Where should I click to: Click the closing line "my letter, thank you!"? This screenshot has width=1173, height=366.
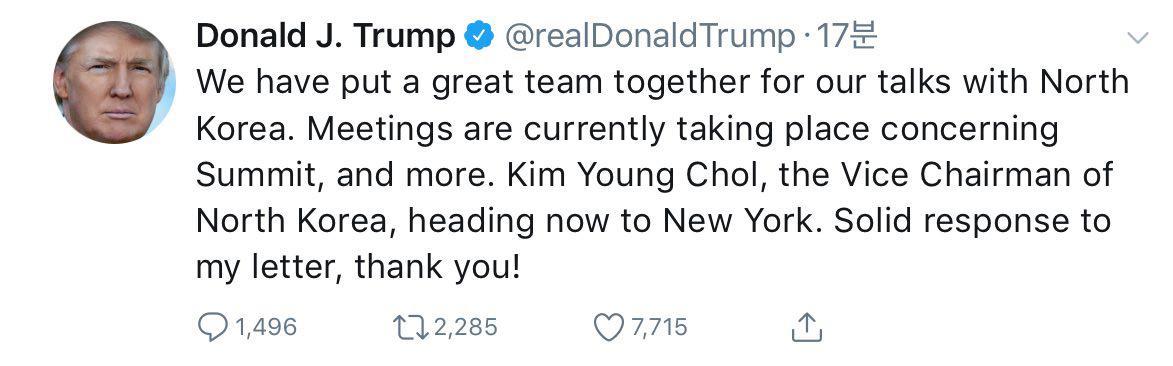(358, 268)
